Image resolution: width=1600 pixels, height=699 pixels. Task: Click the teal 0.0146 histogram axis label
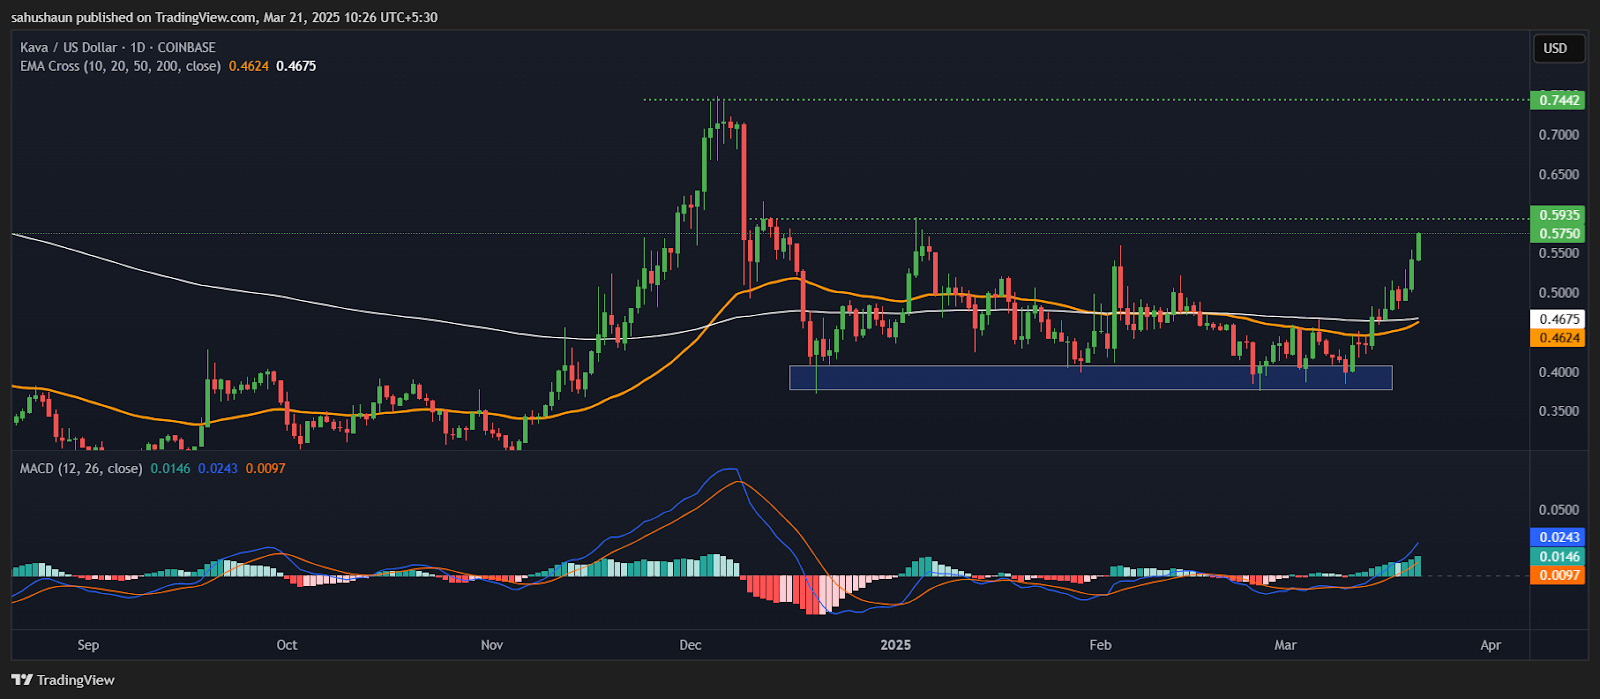click(1558, 557)
